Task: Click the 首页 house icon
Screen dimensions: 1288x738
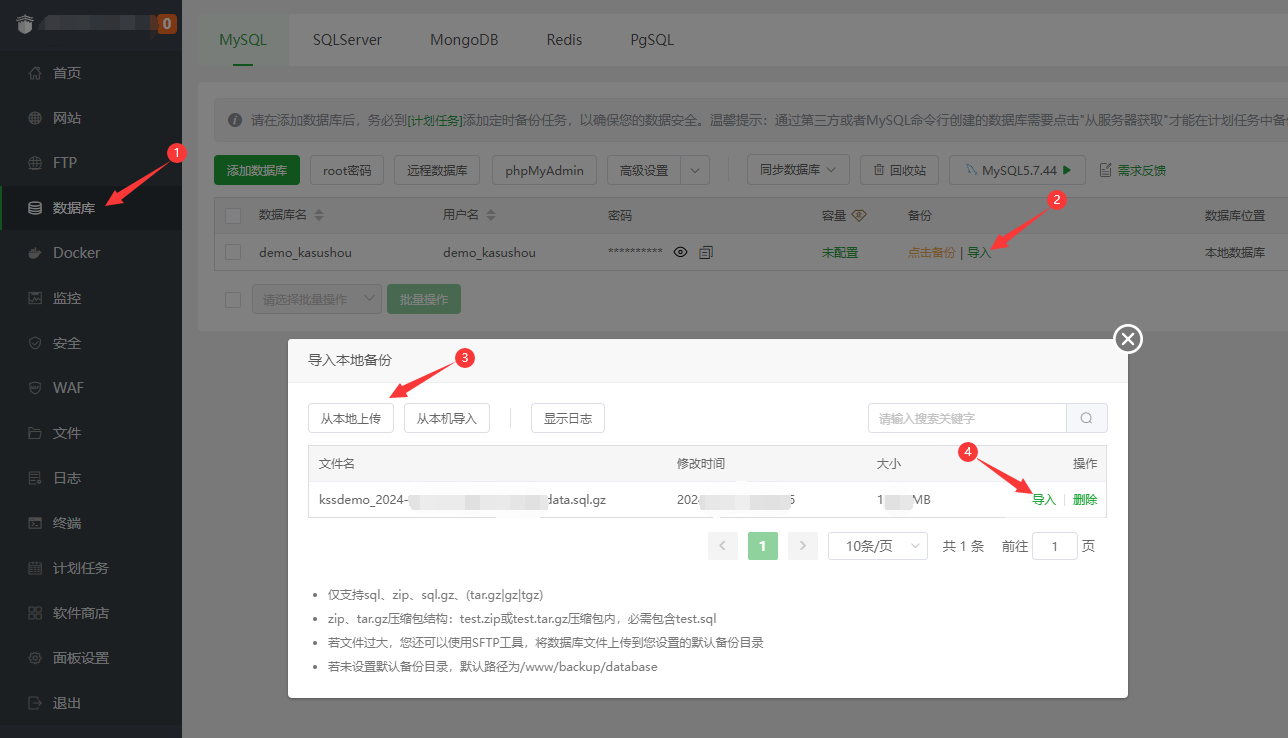Action: point(35,73)
